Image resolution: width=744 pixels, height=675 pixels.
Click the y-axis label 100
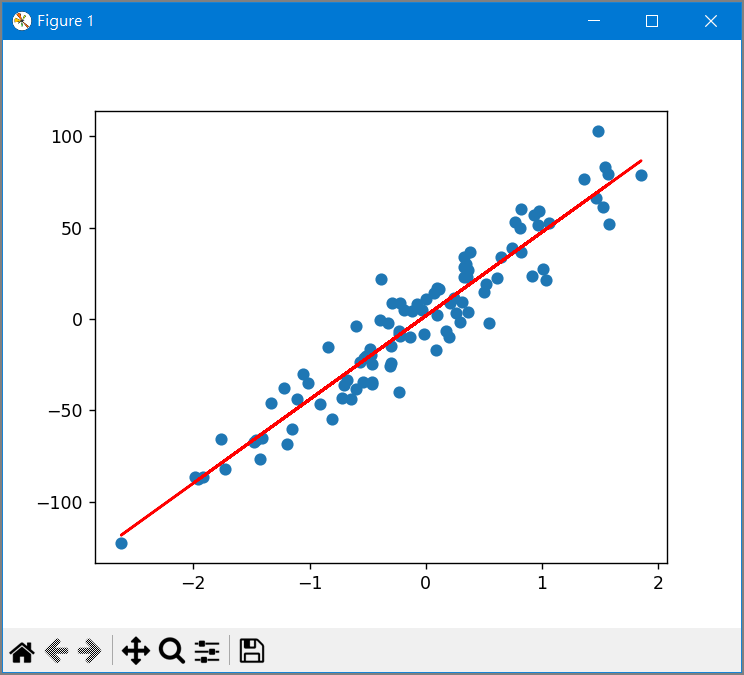point(67,137)
